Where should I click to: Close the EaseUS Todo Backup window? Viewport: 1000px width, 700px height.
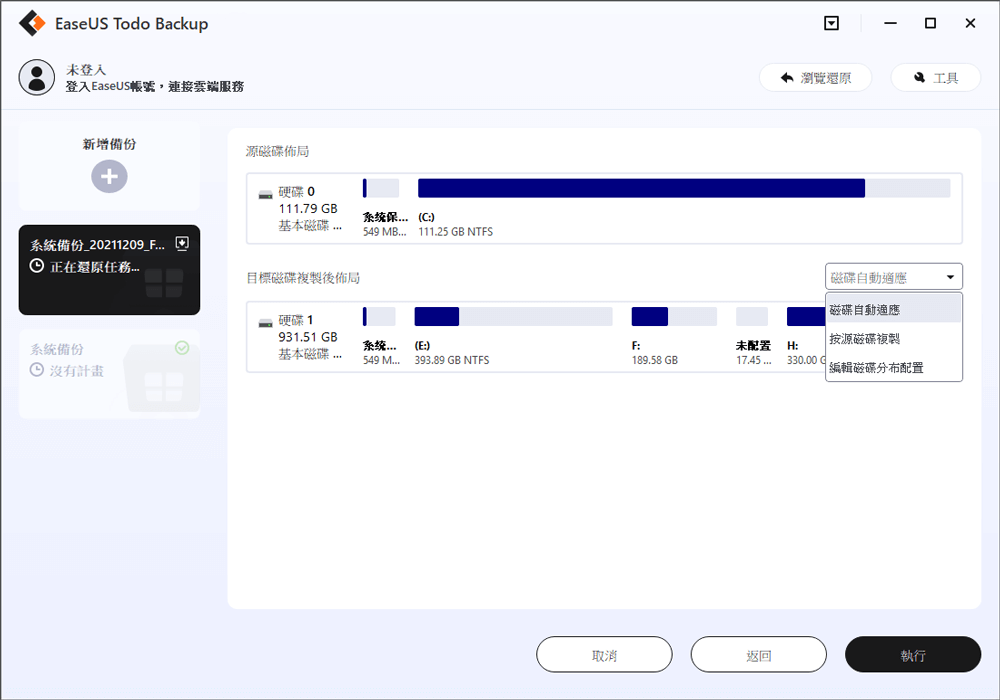(x=970, y=24)
